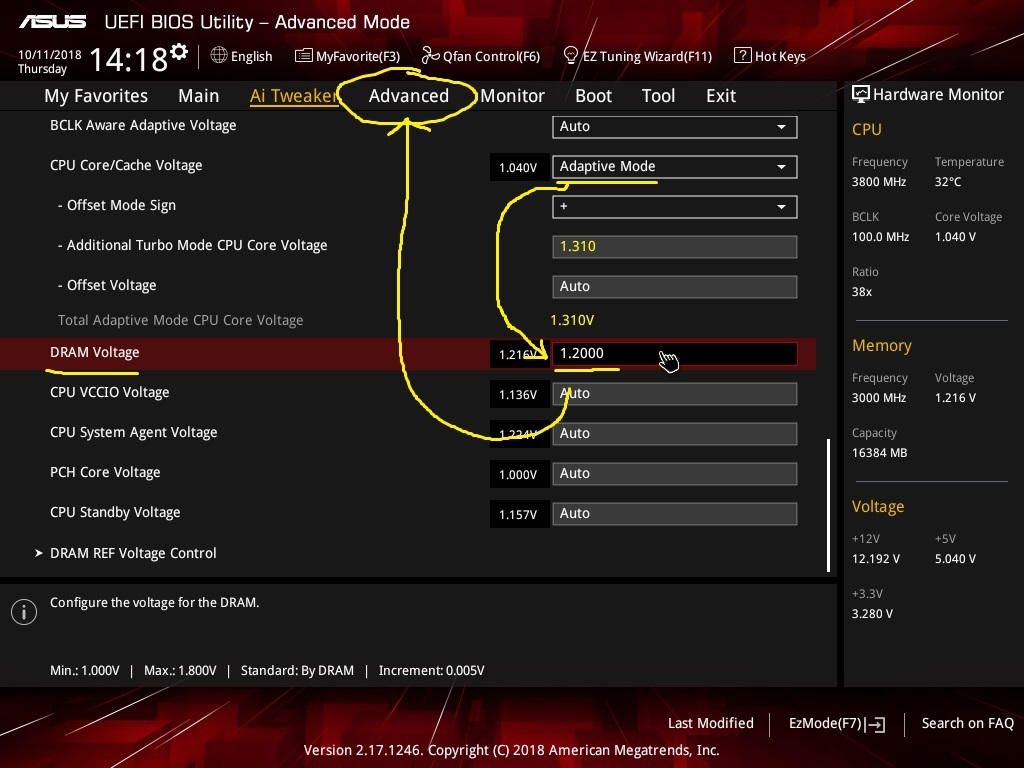Click the EzMode exit arrow icon
This screenshot has height=768, width=1024.
(x=876, y=724)
